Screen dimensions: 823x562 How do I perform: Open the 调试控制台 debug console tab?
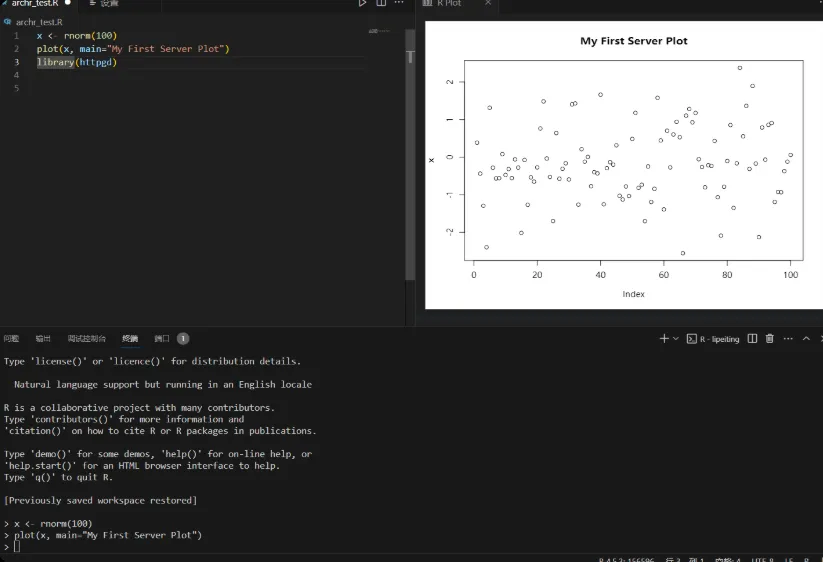coord(87,338)
